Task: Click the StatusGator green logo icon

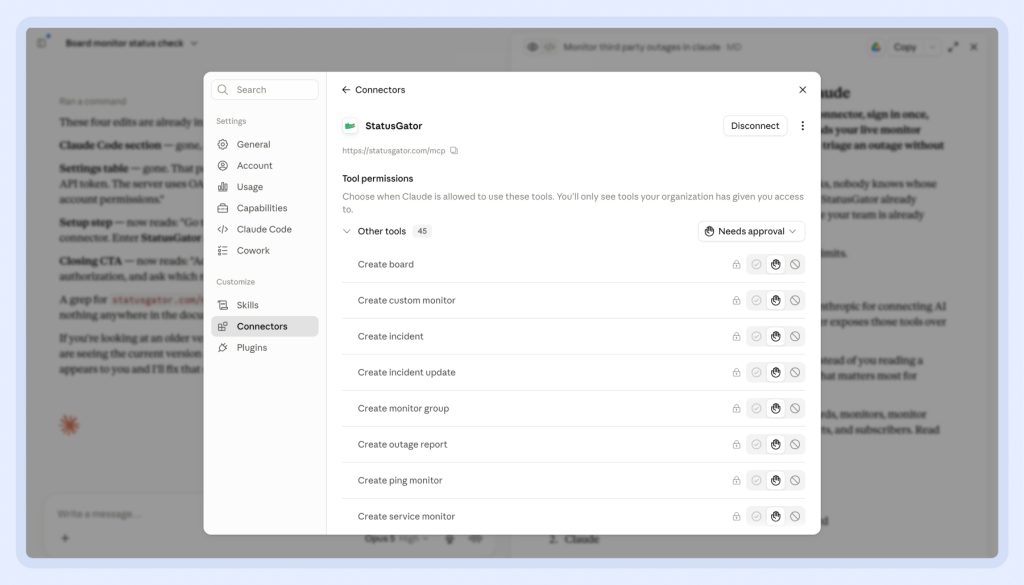Action: coord(350,126)
